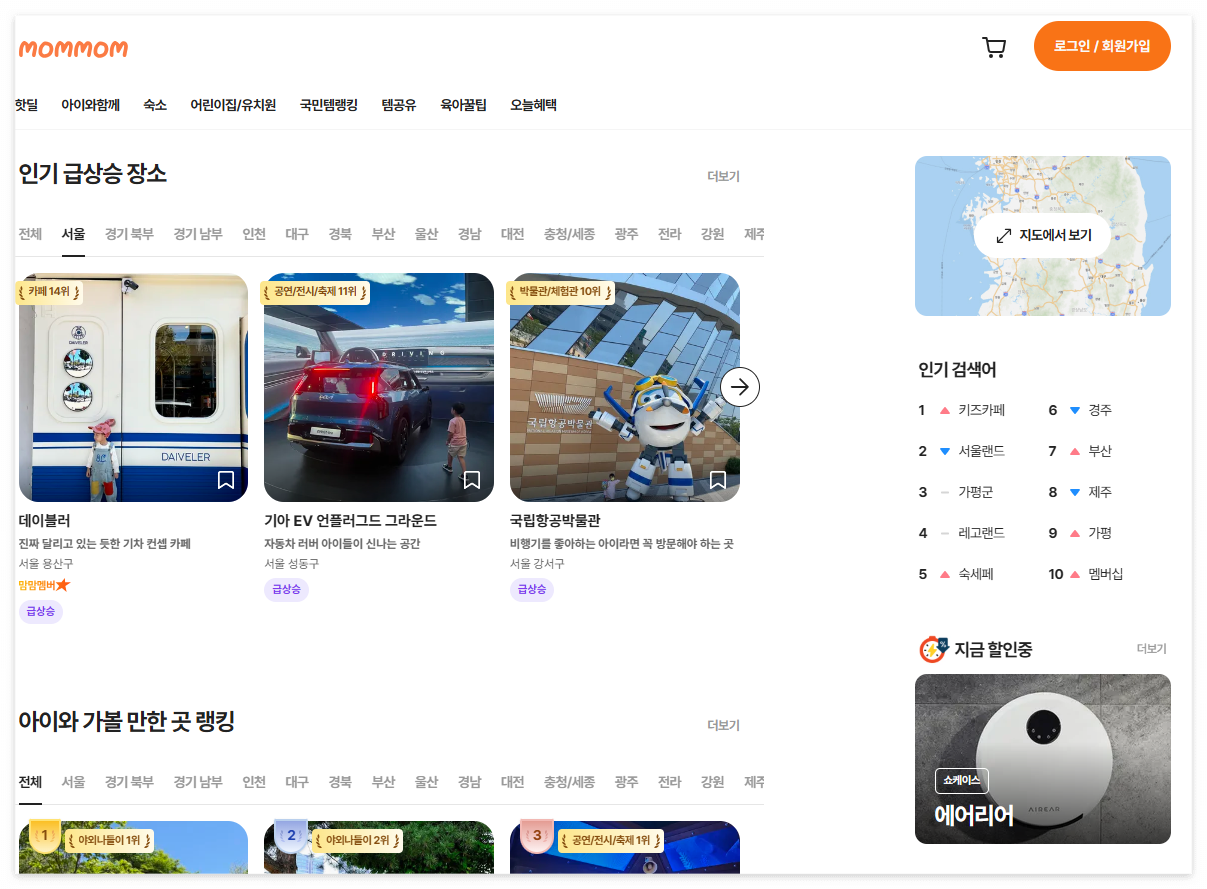Image resolution: width=1207 pixels, height=889 pixels.
Task: Click popular search term 키즈카페
Action: pos(981,410)
